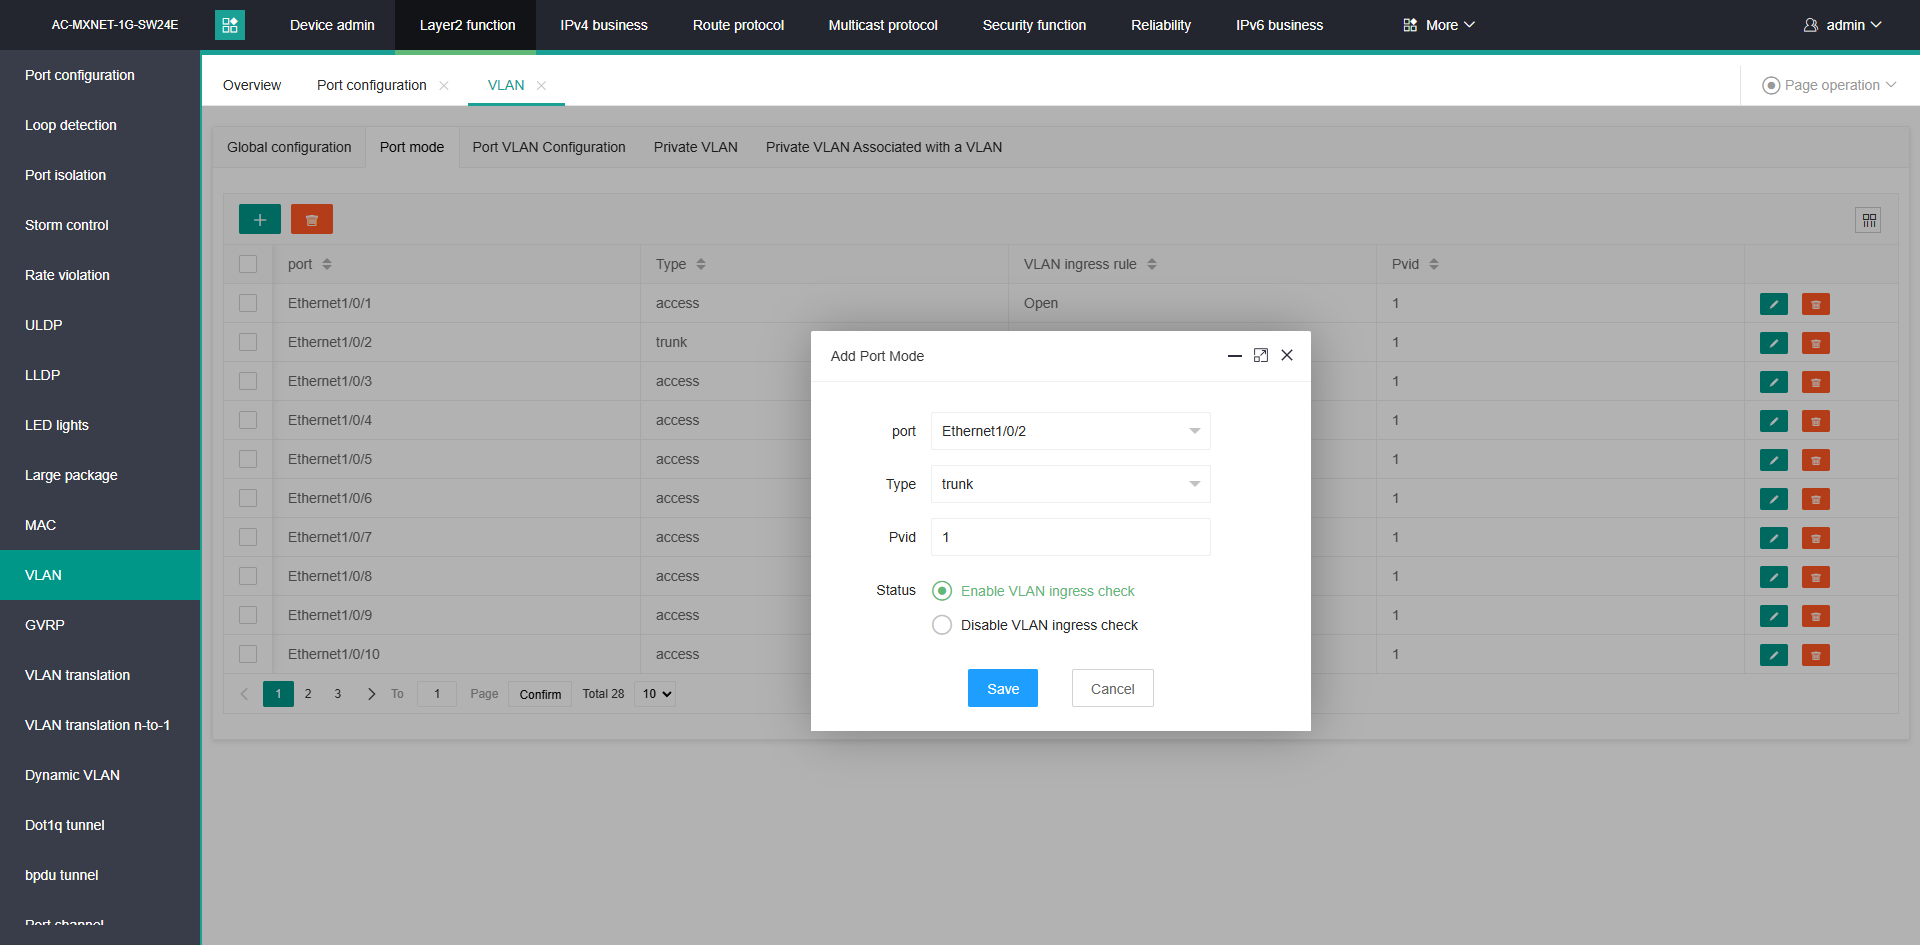The width and height of the screenshot is (1920, 945).
Task: Click the edit pencil icon for Ethernet1/0/10
Action: coord(1773,655)
